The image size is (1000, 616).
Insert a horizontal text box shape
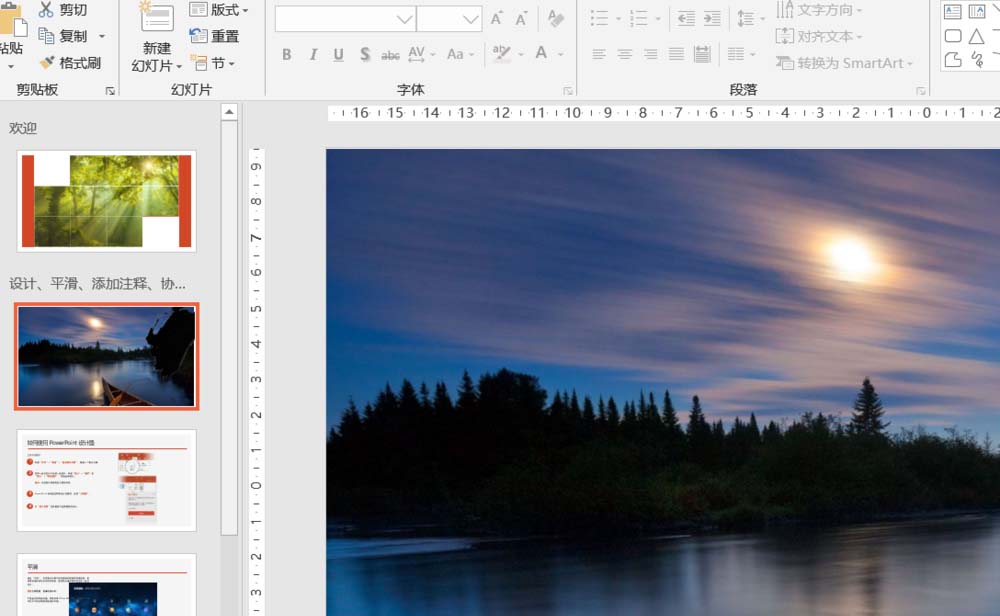coord(953,11)
